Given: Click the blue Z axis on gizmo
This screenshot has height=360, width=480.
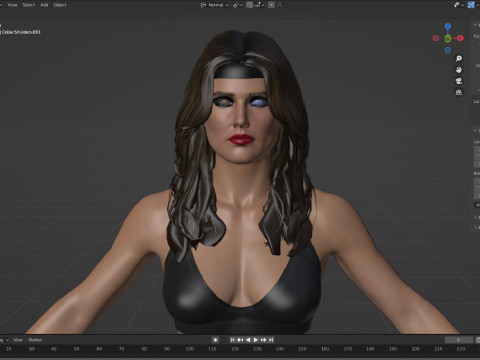Looking at the screenshot, I should point(448,26).
